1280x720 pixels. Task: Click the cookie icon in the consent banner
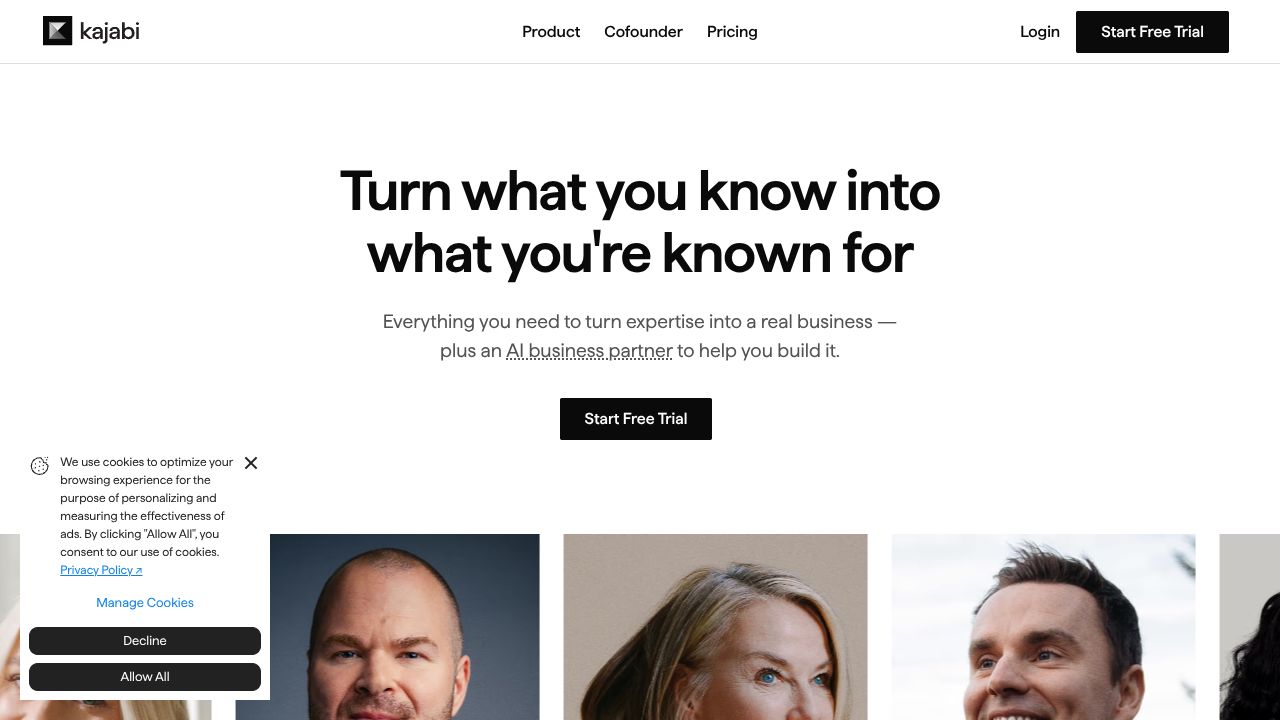(x=40, y=466)
